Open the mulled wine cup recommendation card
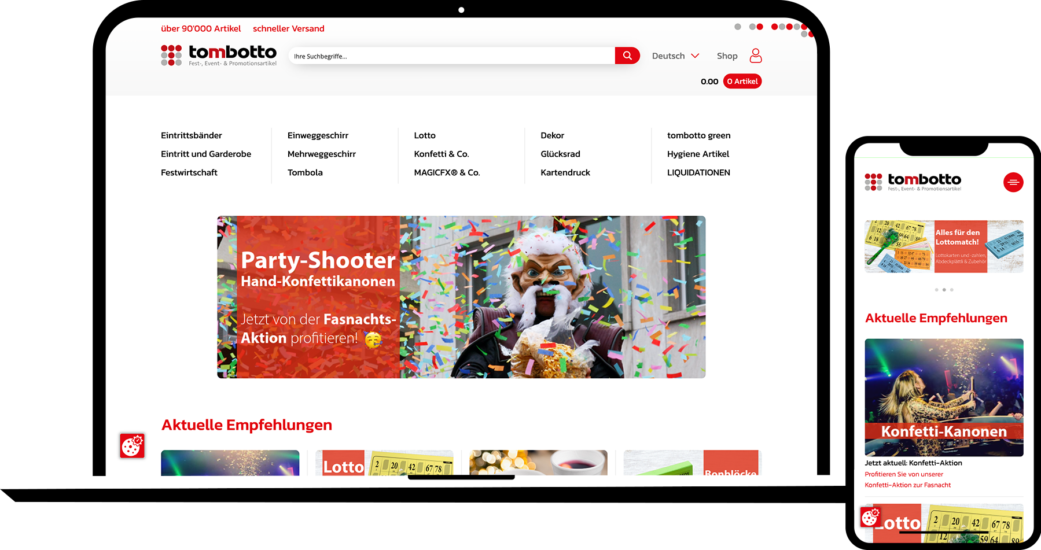This screenshot has width=1041, height=550. [x=538, y=463]
